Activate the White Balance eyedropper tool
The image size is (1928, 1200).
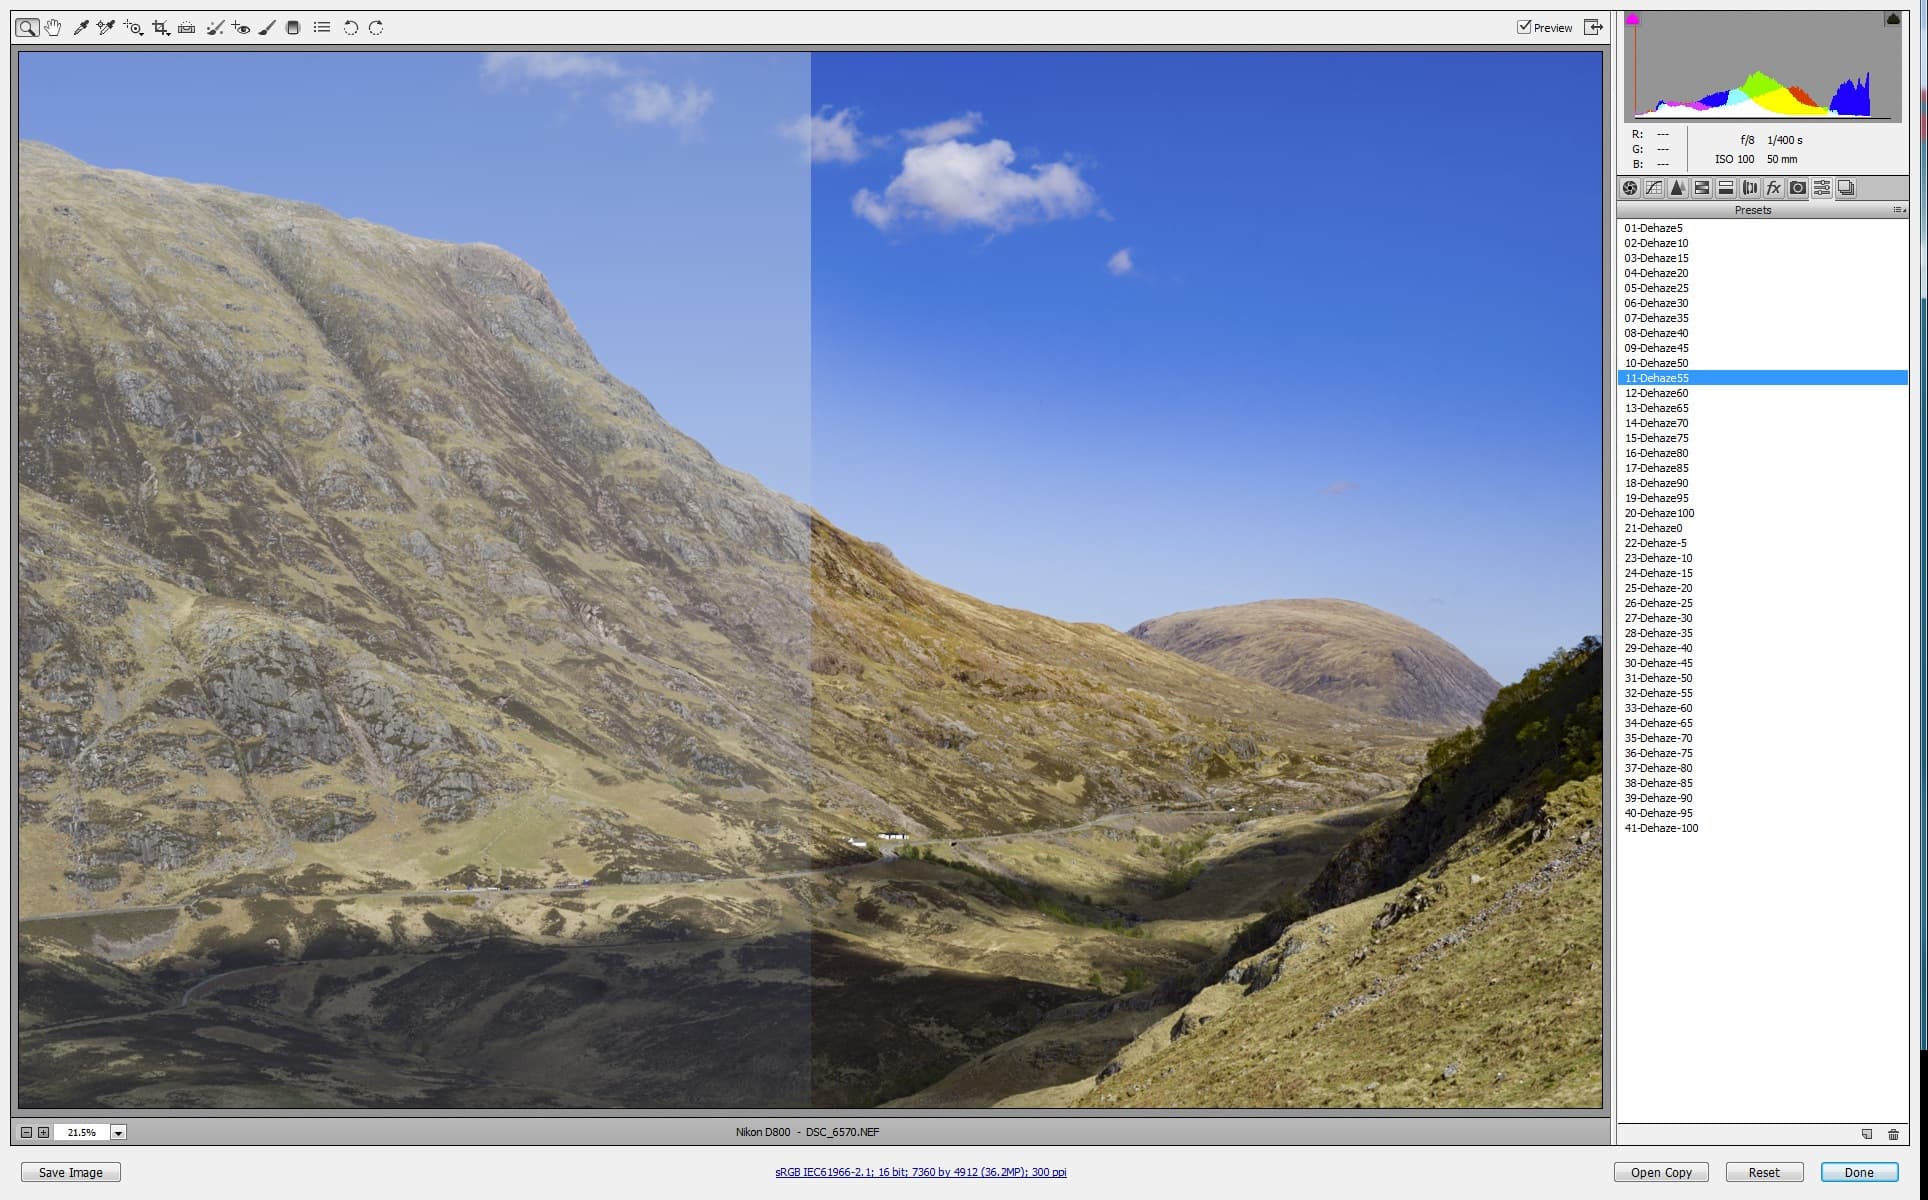tap(80, 27)
